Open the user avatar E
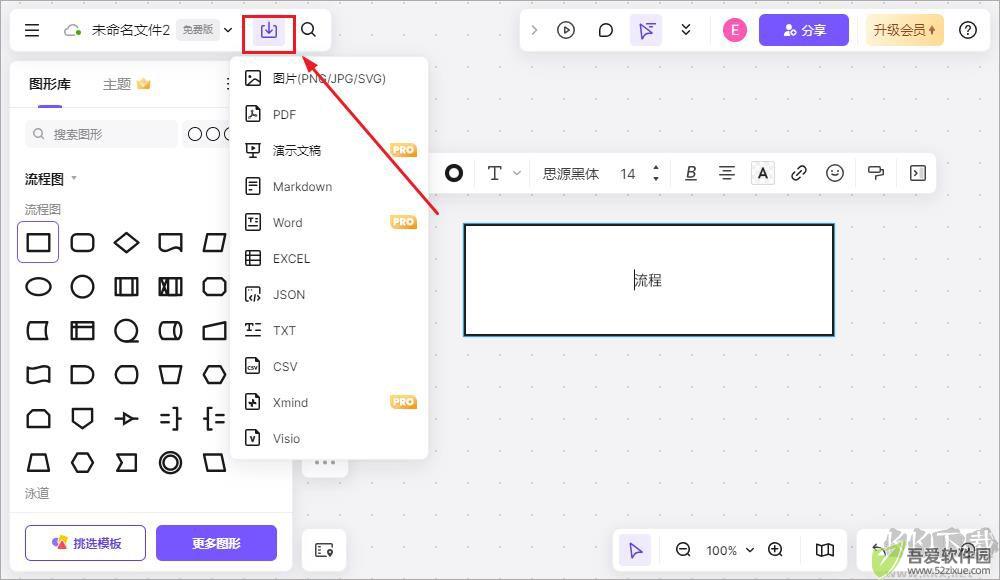Screen dimensions: 1000x580 735,30
